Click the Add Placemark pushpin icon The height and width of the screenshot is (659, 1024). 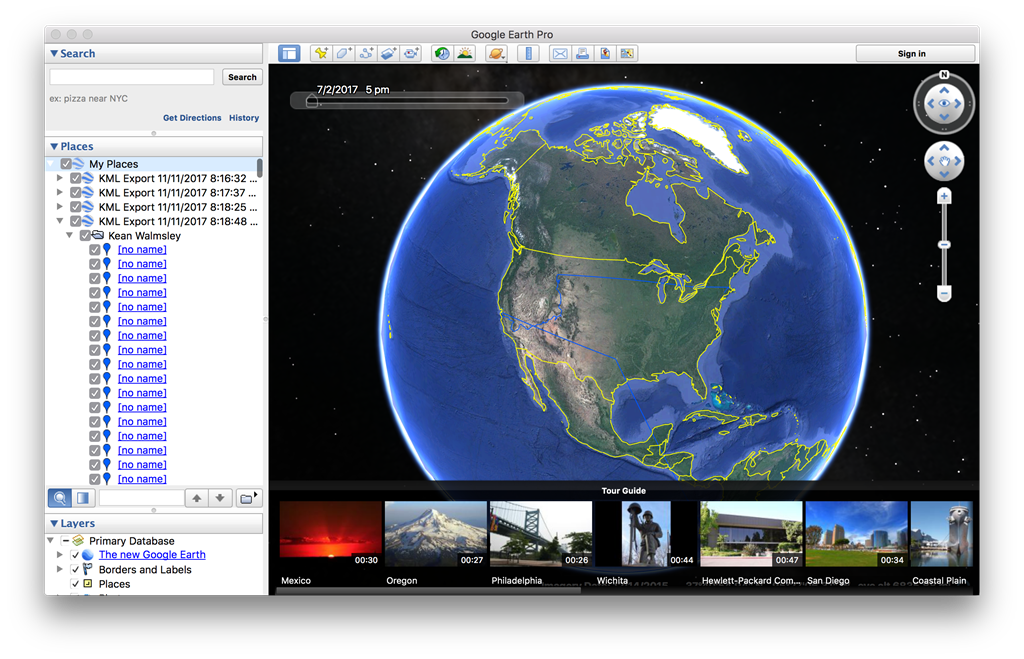321,54
